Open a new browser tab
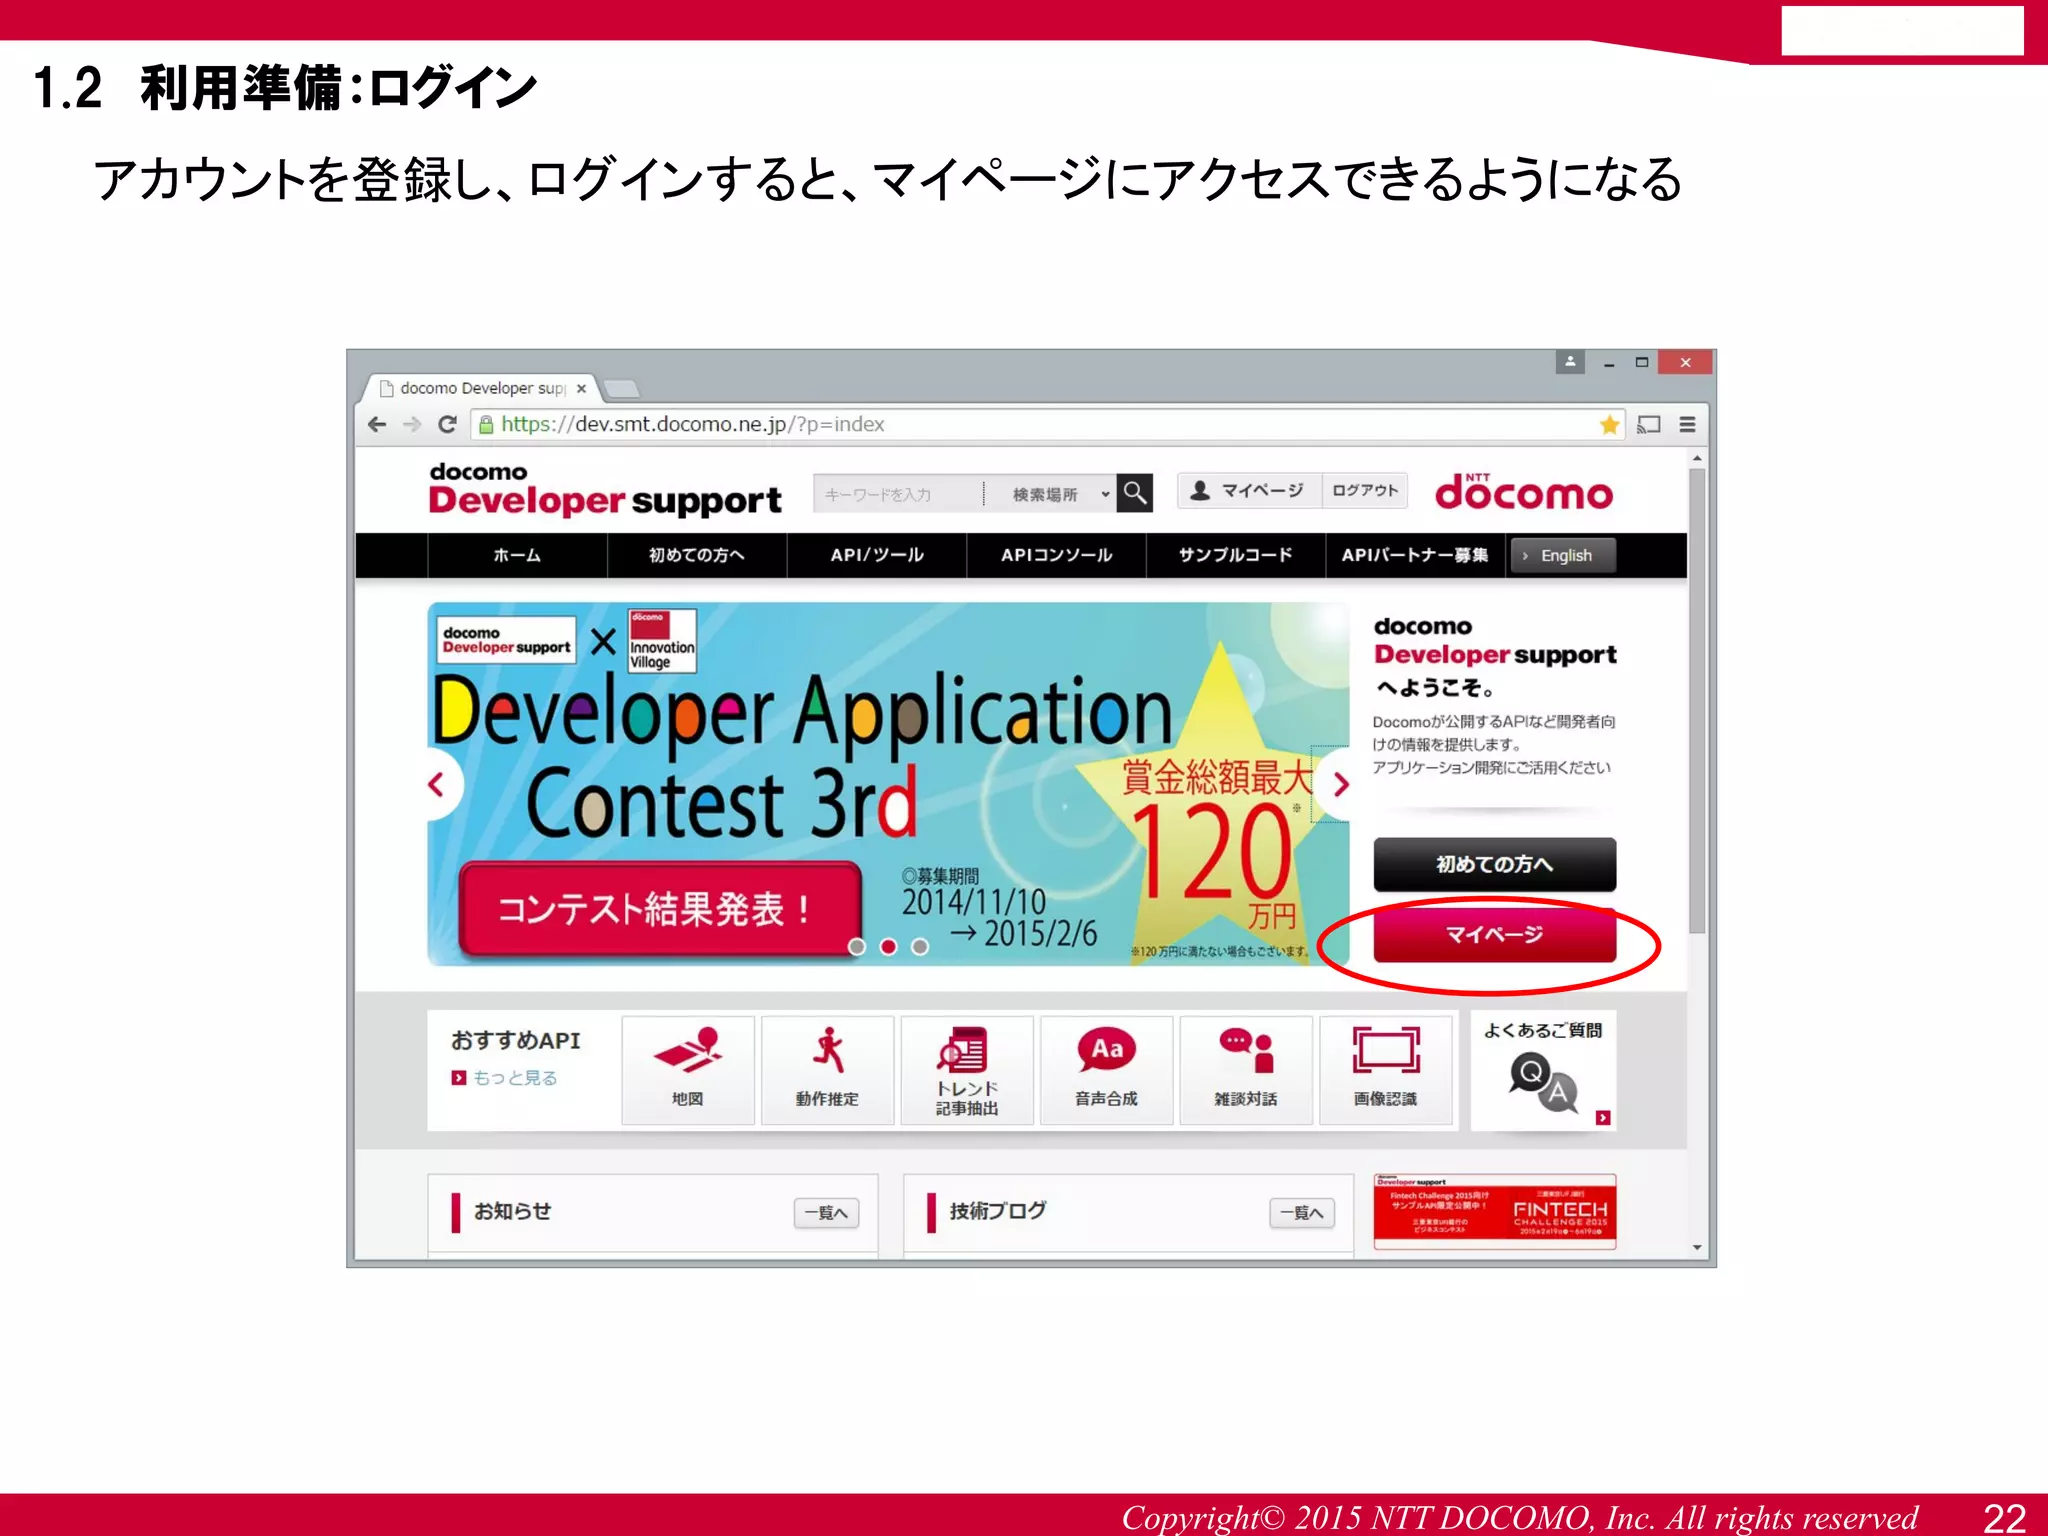The width and height of the screenshot is (2048, 1536). 621,389
